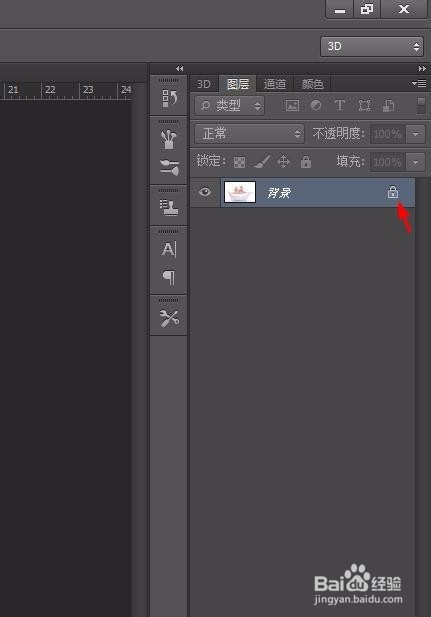This screenshot has height=617, width=431.
Task: Open the layers panel flyout menu
Action: pos(419,83)
